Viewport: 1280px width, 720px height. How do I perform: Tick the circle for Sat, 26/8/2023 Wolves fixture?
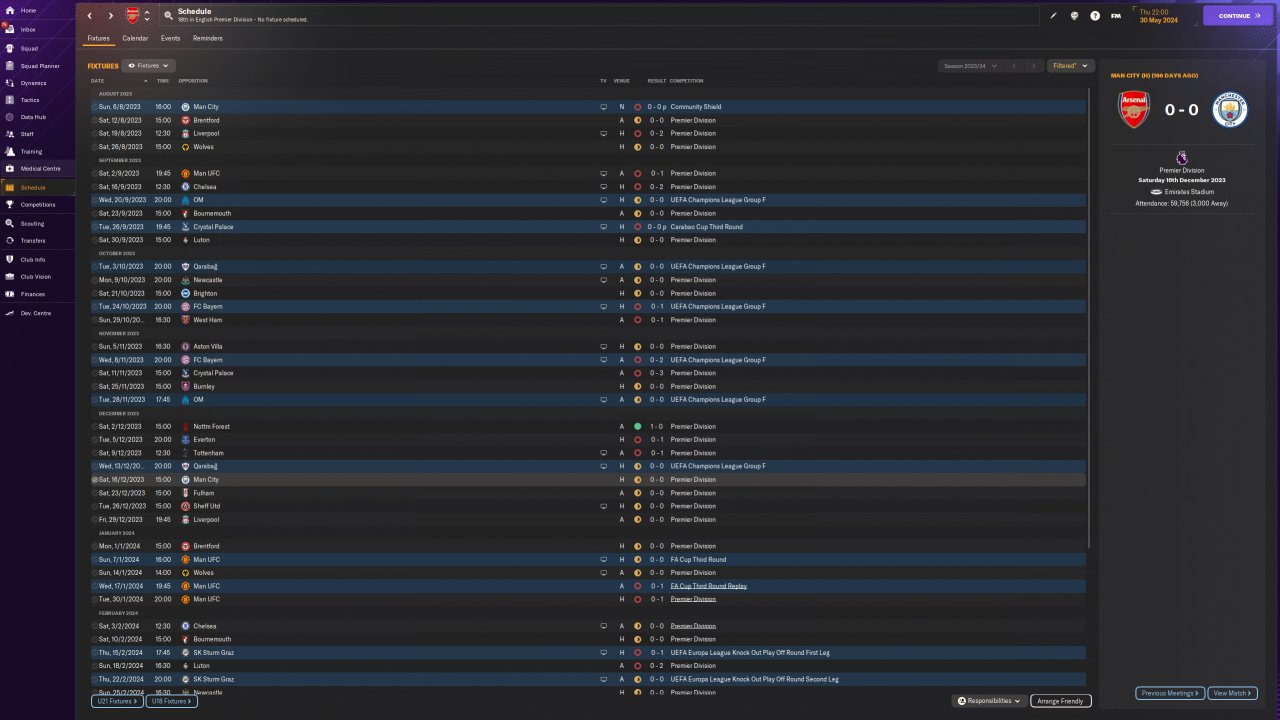95,147
